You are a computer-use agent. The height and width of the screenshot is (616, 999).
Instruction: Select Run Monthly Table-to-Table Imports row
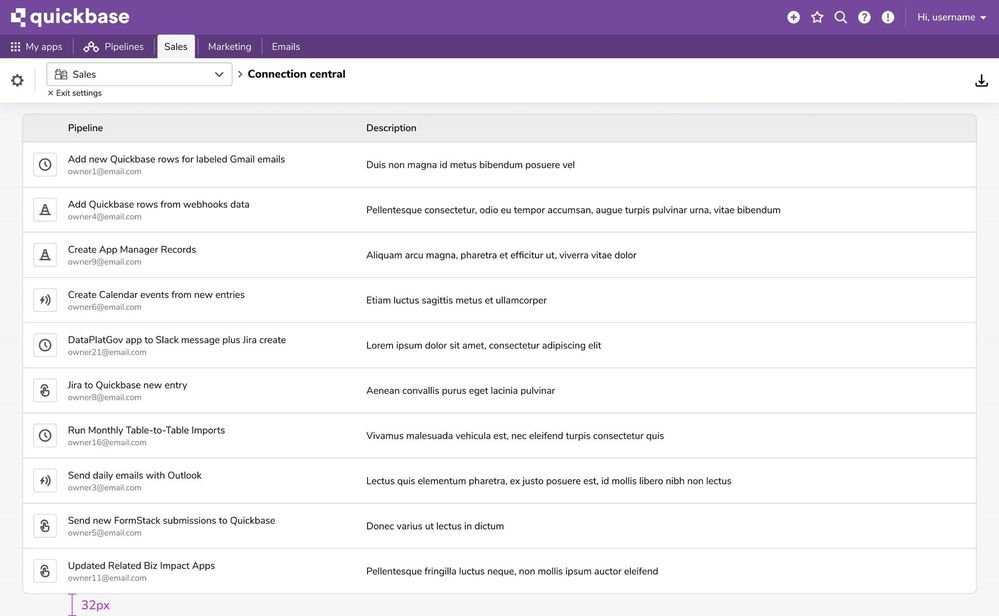click(x=499, y=436)
